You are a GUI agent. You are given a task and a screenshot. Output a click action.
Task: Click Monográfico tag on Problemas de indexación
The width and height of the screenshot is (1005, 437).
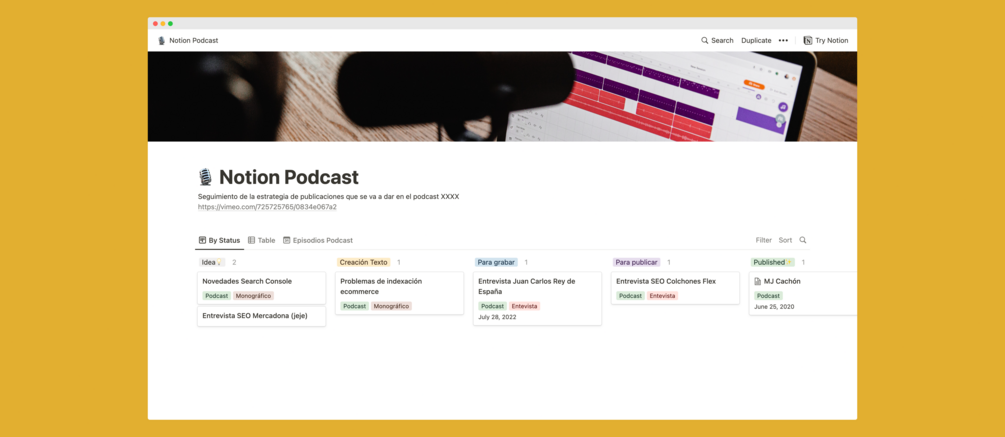[x=391, y=306]
